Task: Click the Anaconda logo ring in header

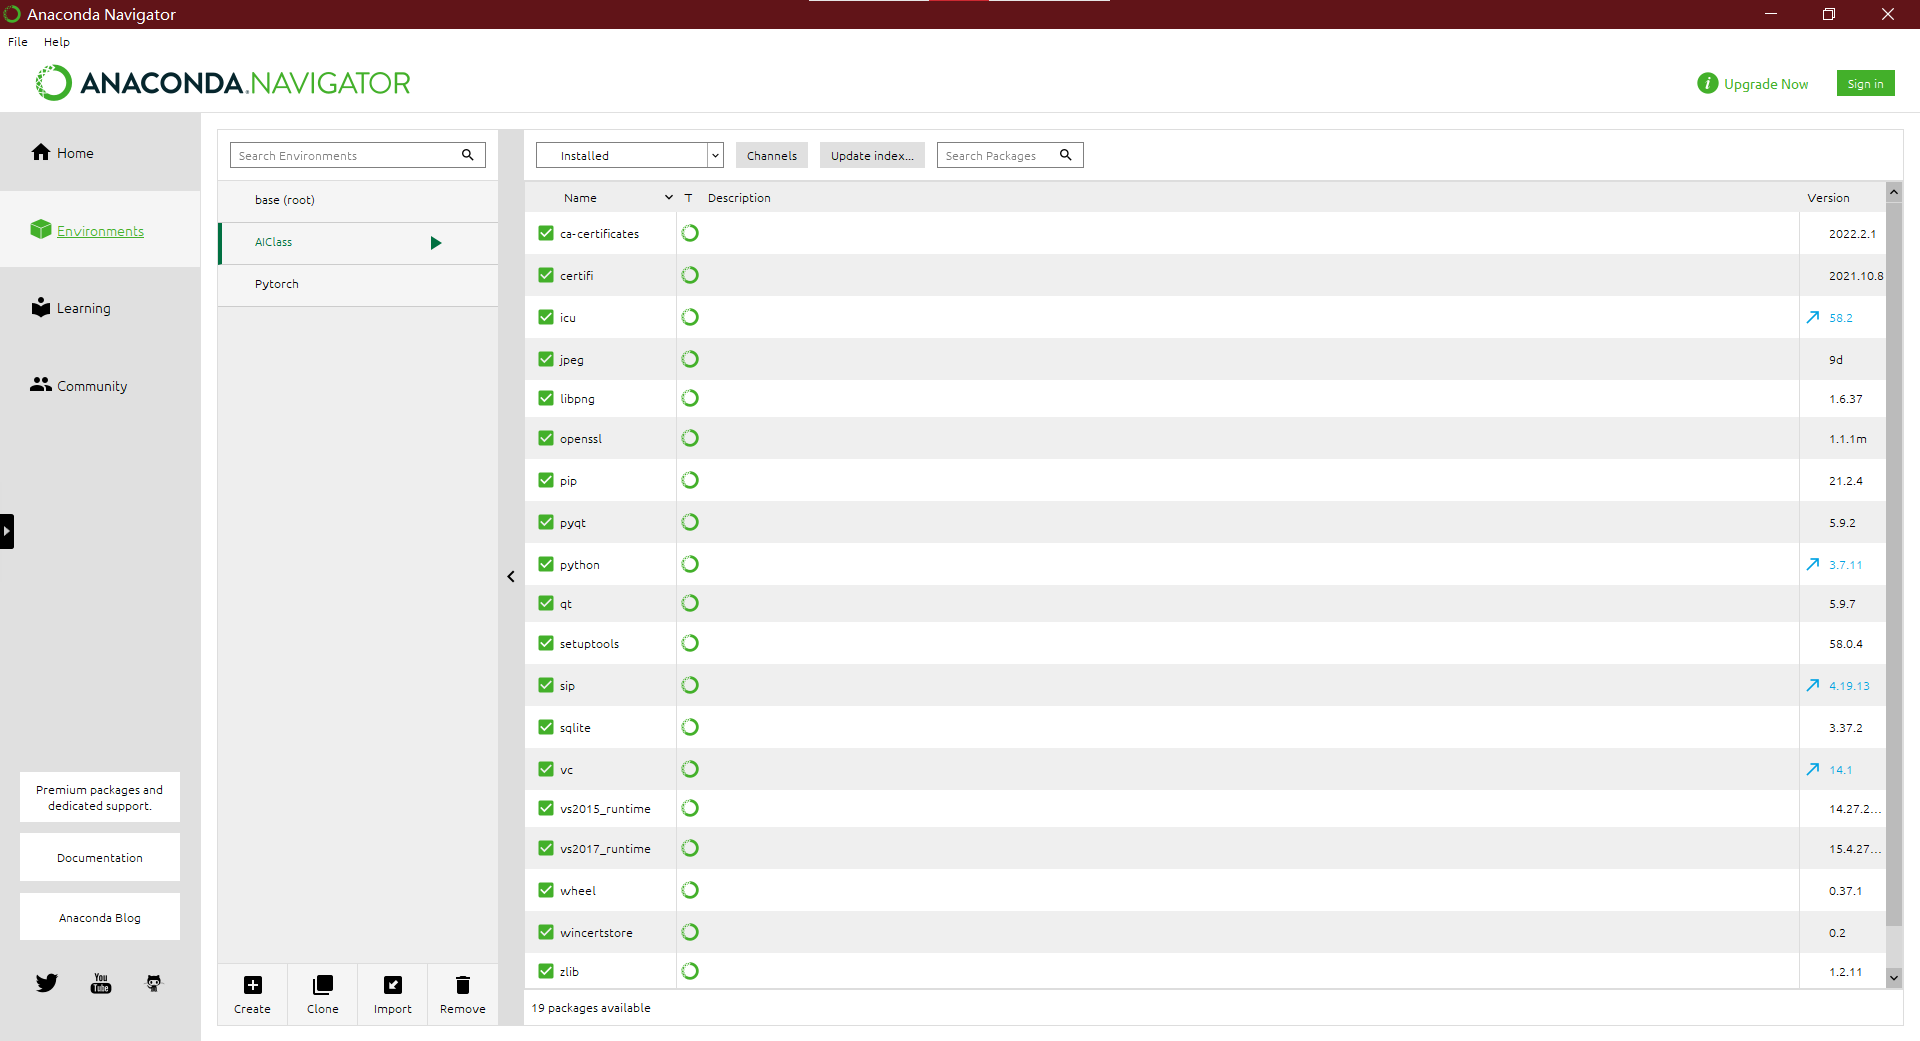Action: [54, 83]
